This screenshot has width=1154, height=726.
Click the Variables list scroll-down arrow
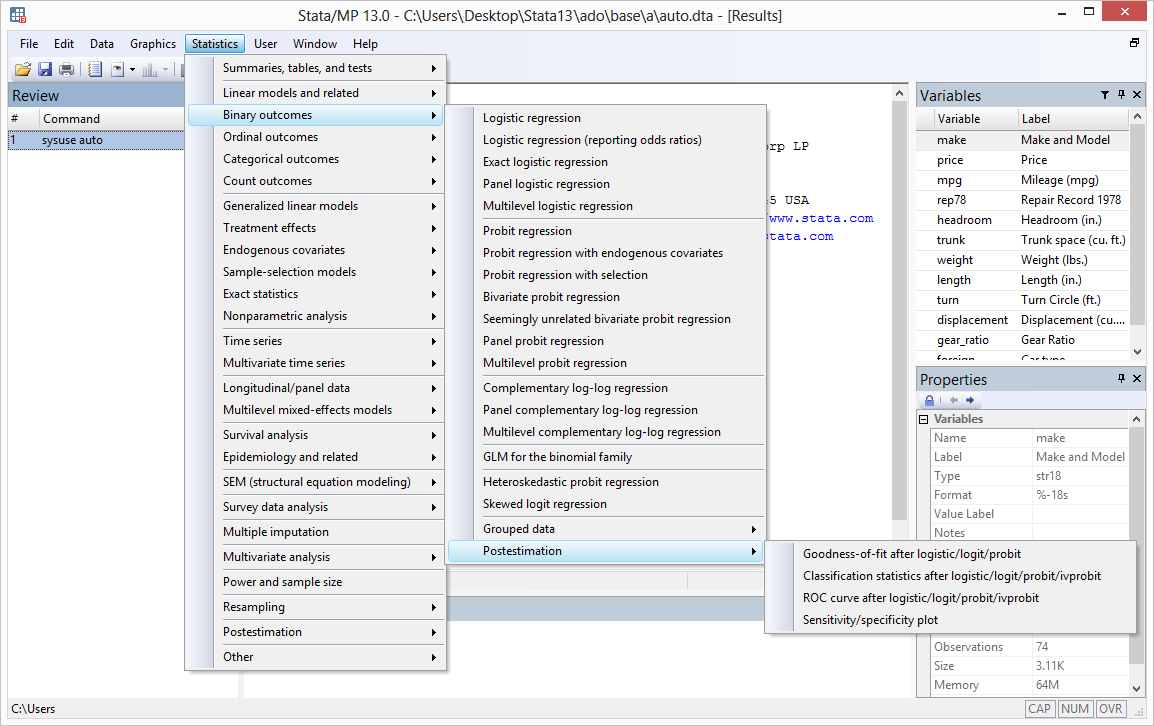click(x=1137, y=351)
